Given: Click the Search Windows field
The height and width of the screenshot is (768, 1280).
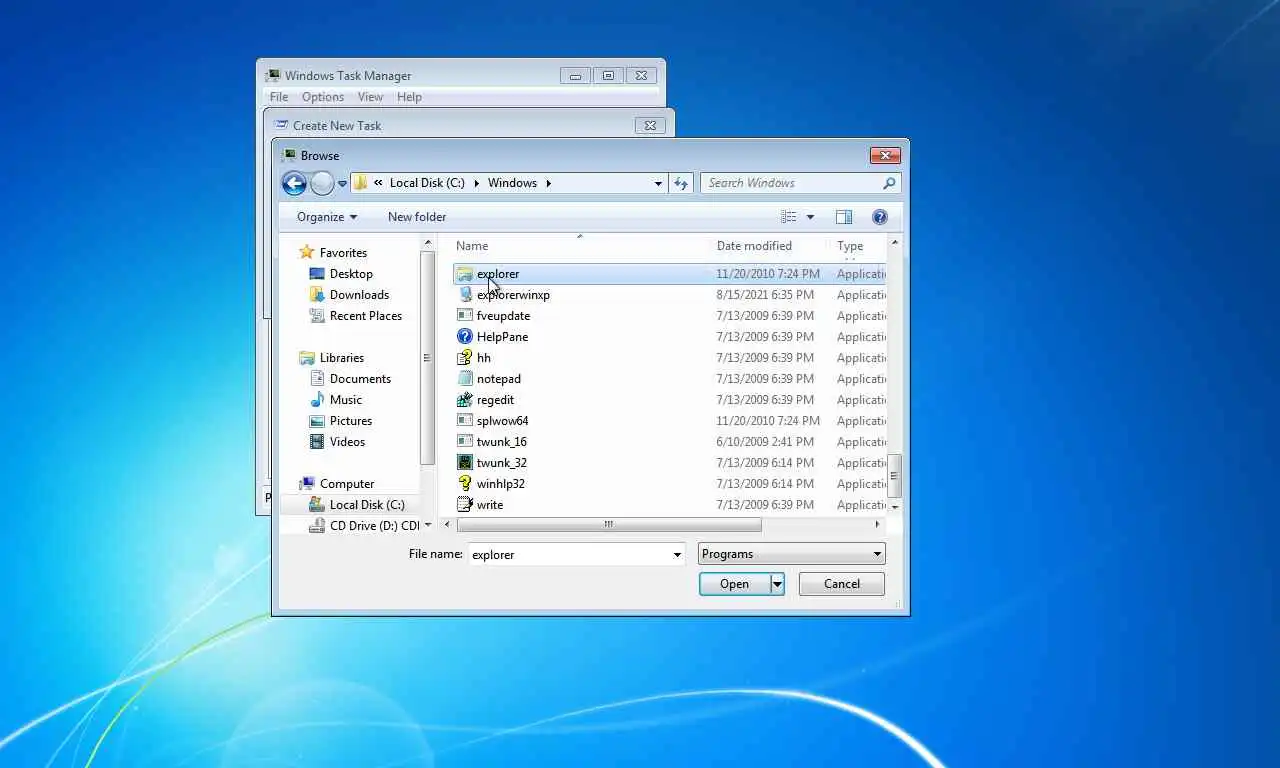Looking at the screenshot, I should pyautogui.click(x=790, y=183).
